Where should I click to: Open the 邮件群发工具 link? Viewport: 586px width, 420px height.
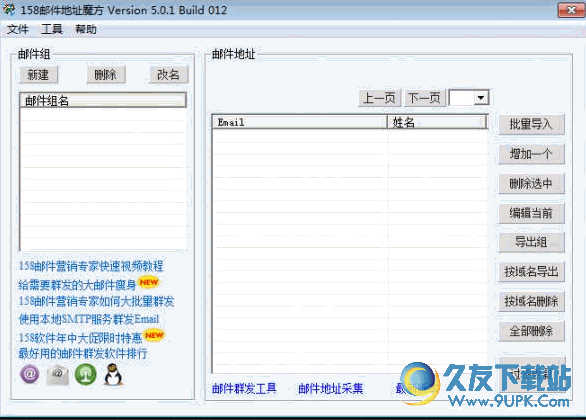pos(244,389)
